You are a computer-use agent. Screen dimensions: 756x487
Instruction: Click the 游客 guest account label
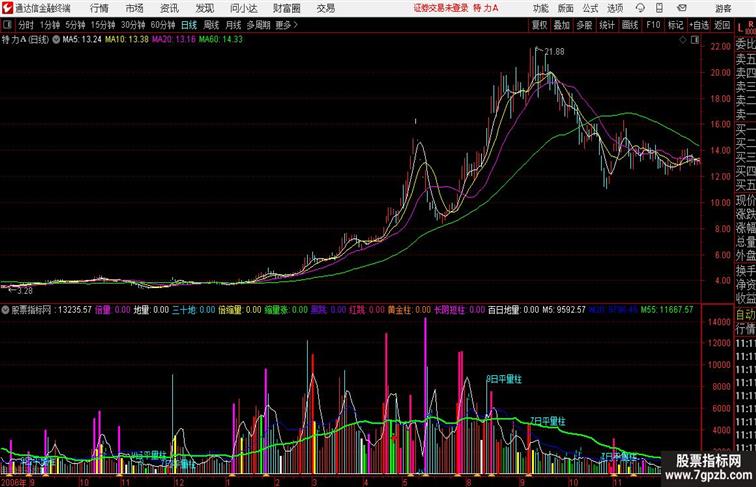pyautogui.click(x=723, y=8)
